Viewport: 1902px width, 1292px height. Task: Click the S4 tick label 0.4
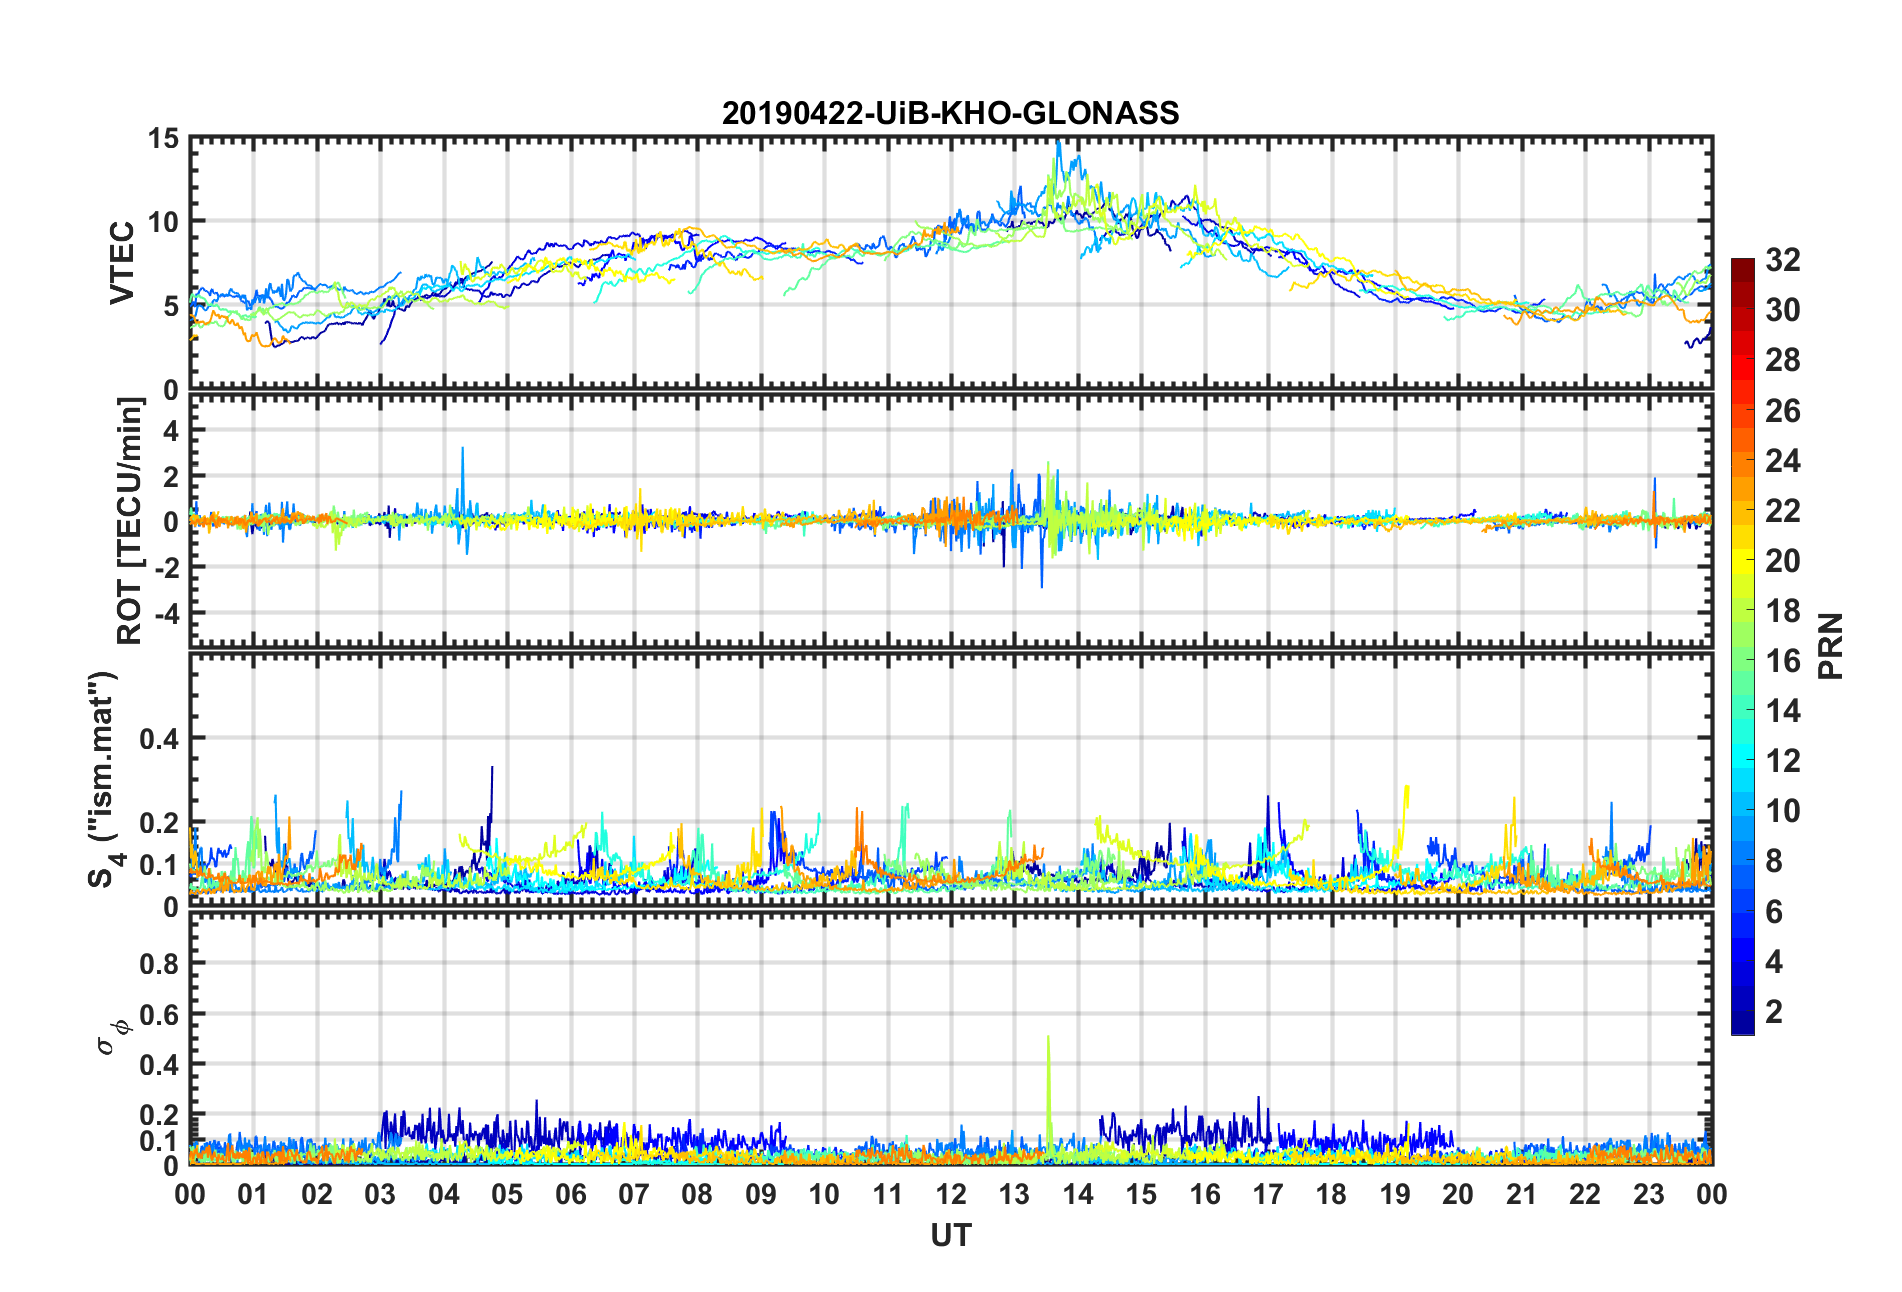(x=159, y=739)
